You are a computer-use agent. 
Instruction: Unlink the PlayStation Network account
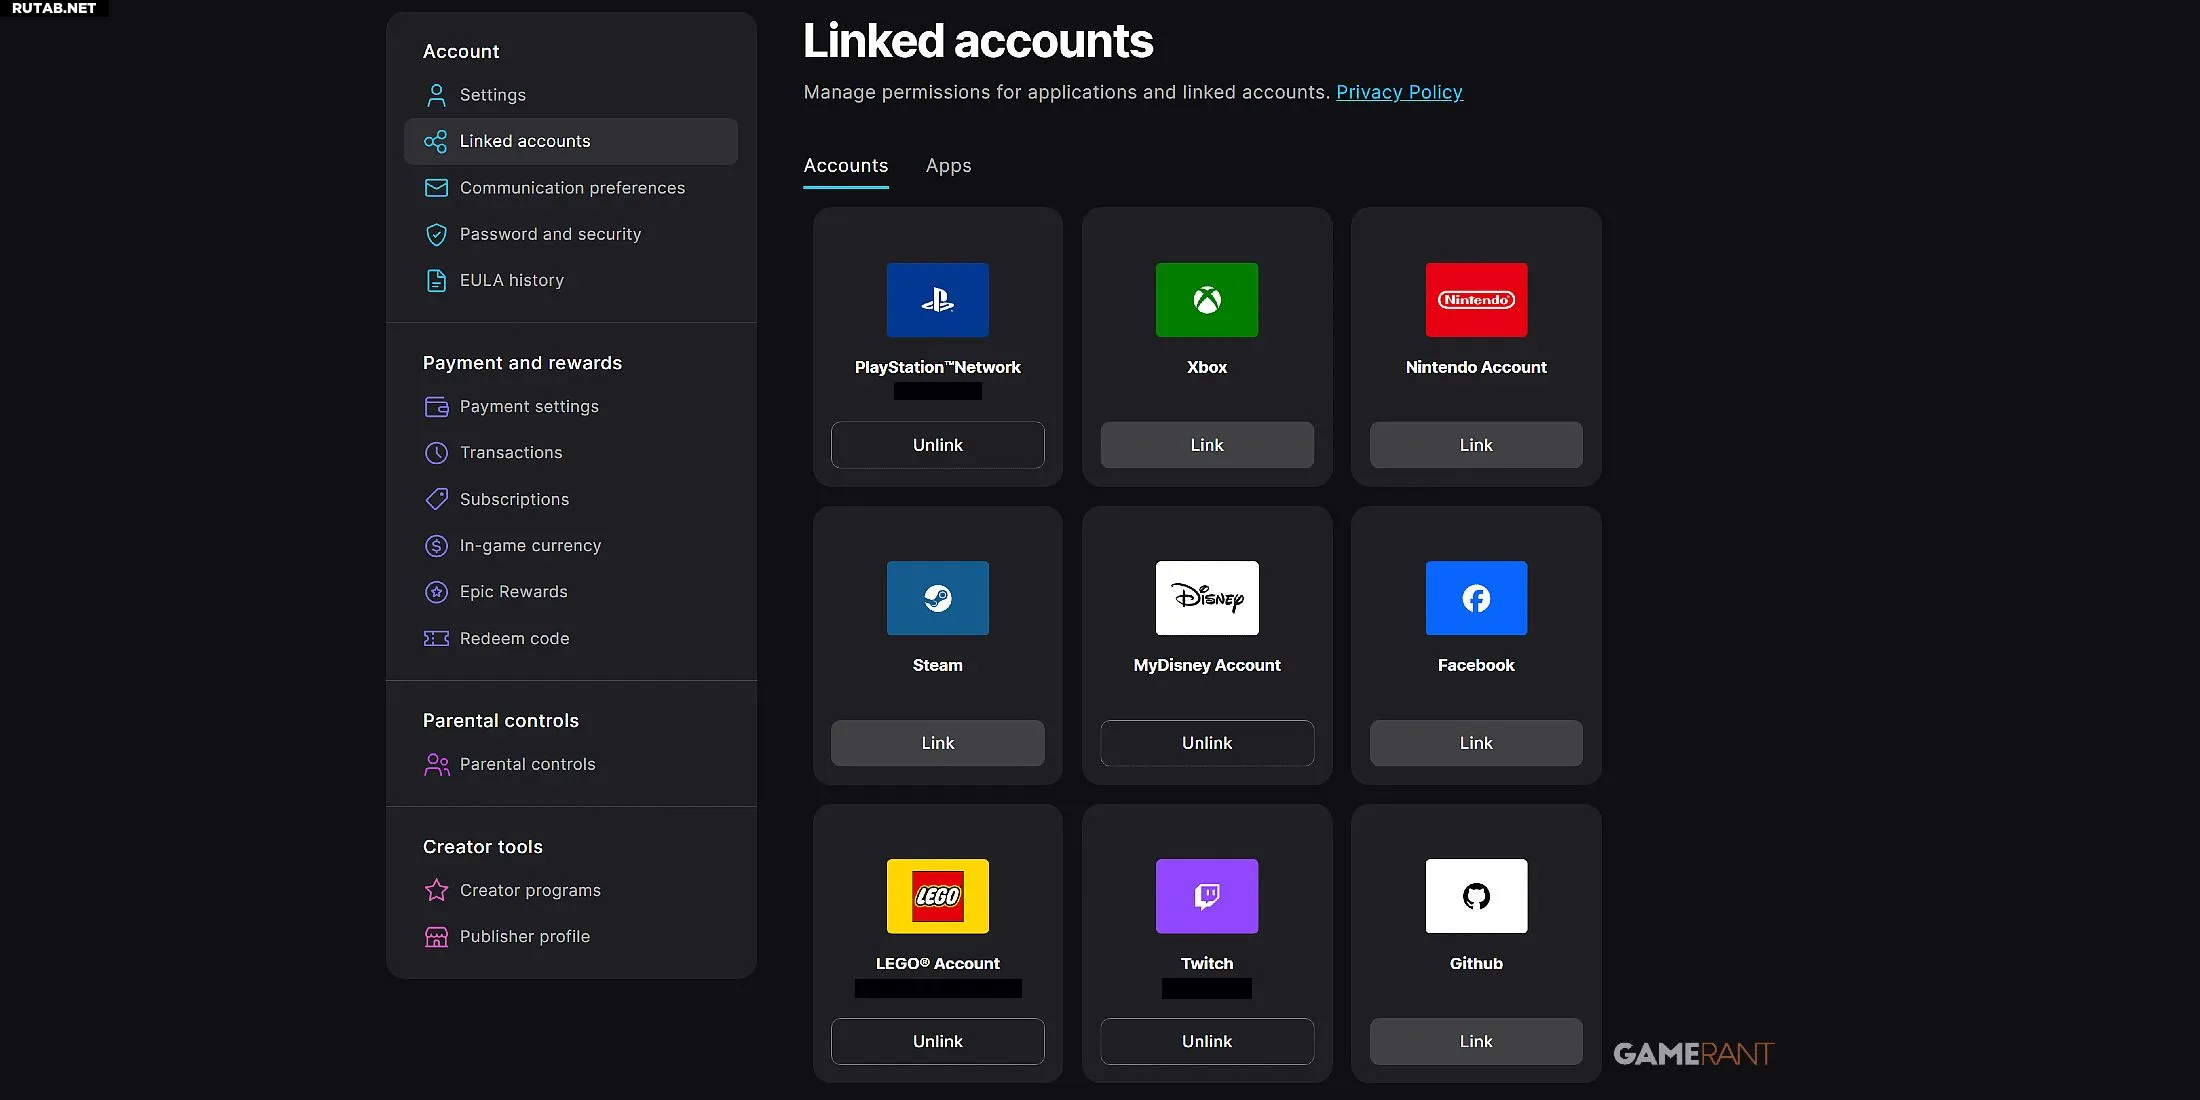point(937,445)
